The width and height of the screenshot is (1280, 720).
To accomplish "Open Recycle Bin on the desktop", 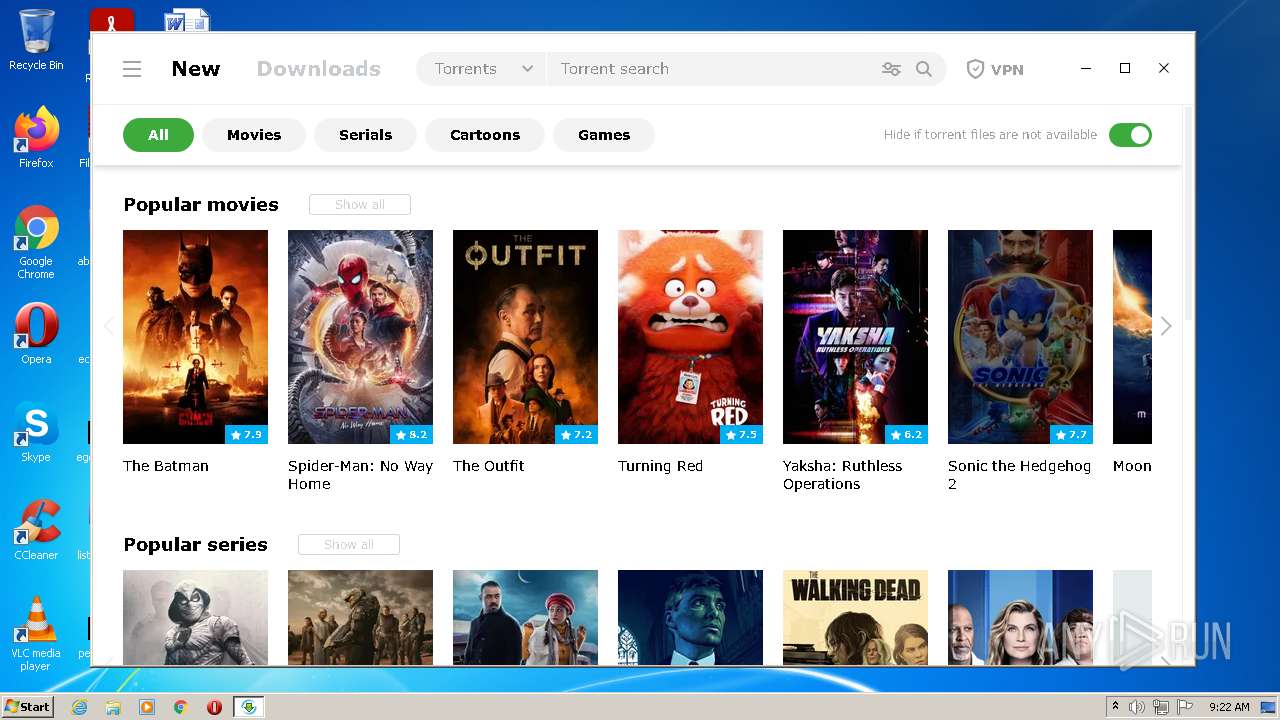I will [x=36, y=40].
